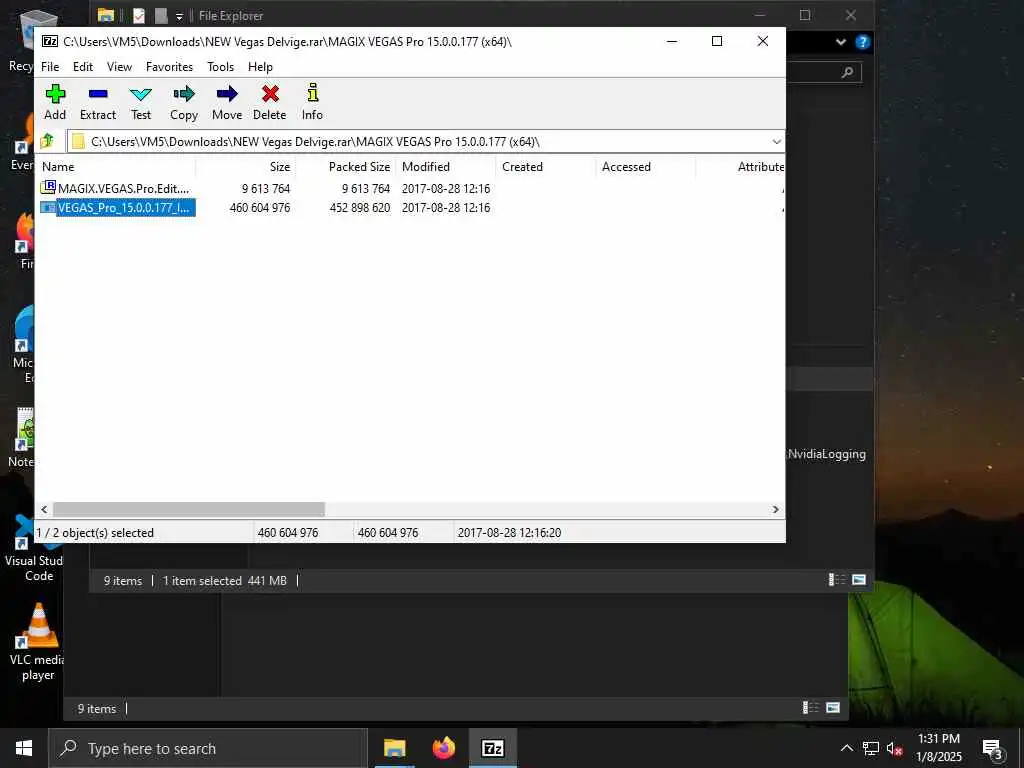Screen dimensions: 1024x768
Task: Open the File menu in 7-Zip
Action: click(50, 67)
